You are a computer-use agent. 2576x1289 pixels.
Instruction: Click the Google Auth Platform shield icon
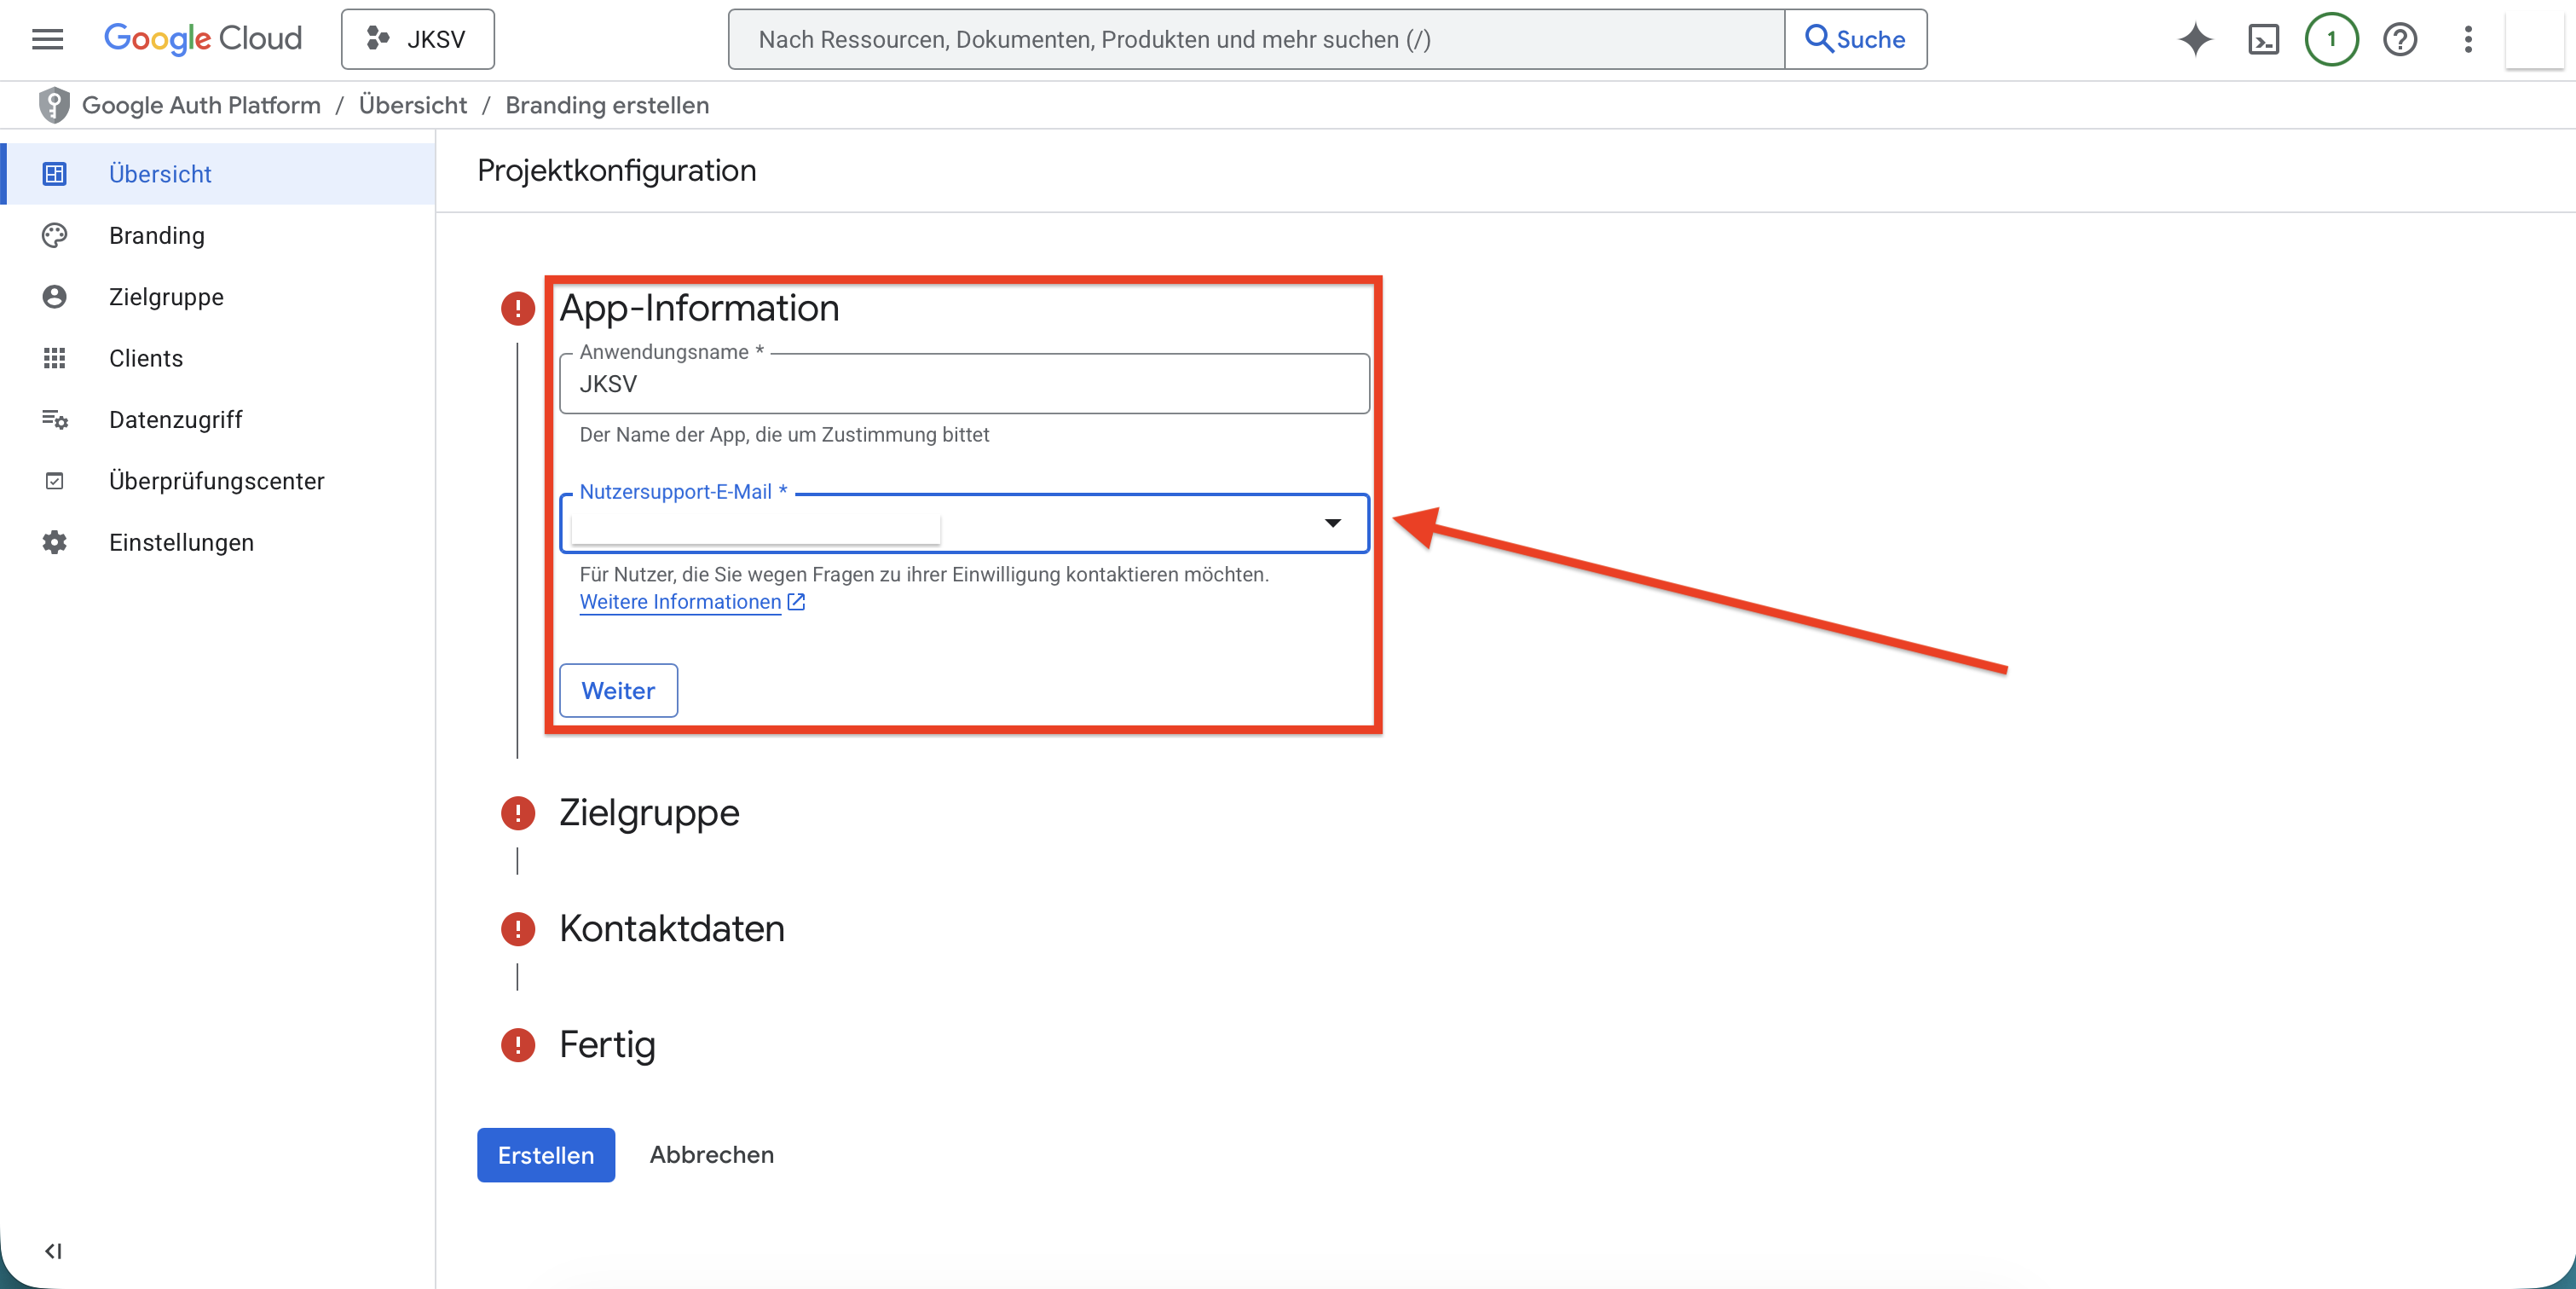point(54,105)
